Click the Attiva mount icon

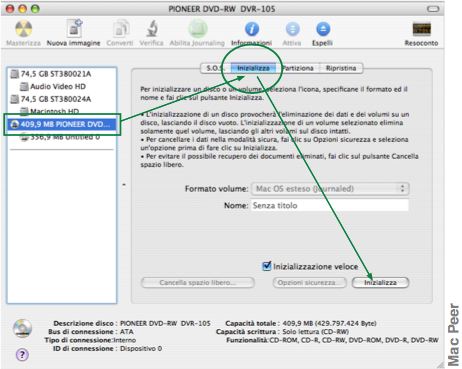pyautogui.click(x=292, y=29)
